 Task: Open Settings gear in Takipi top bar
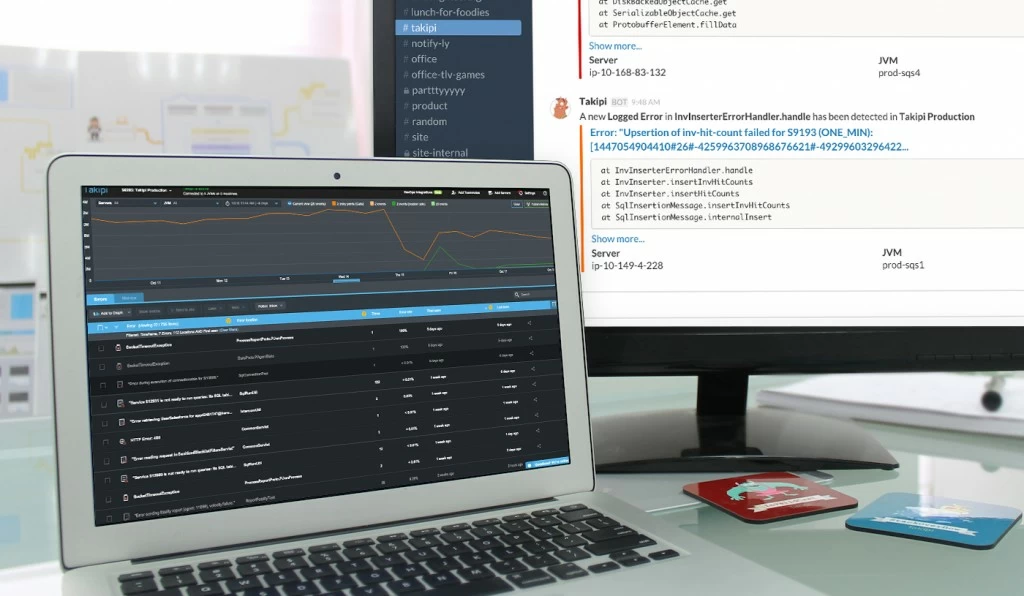tap(521, 193)
